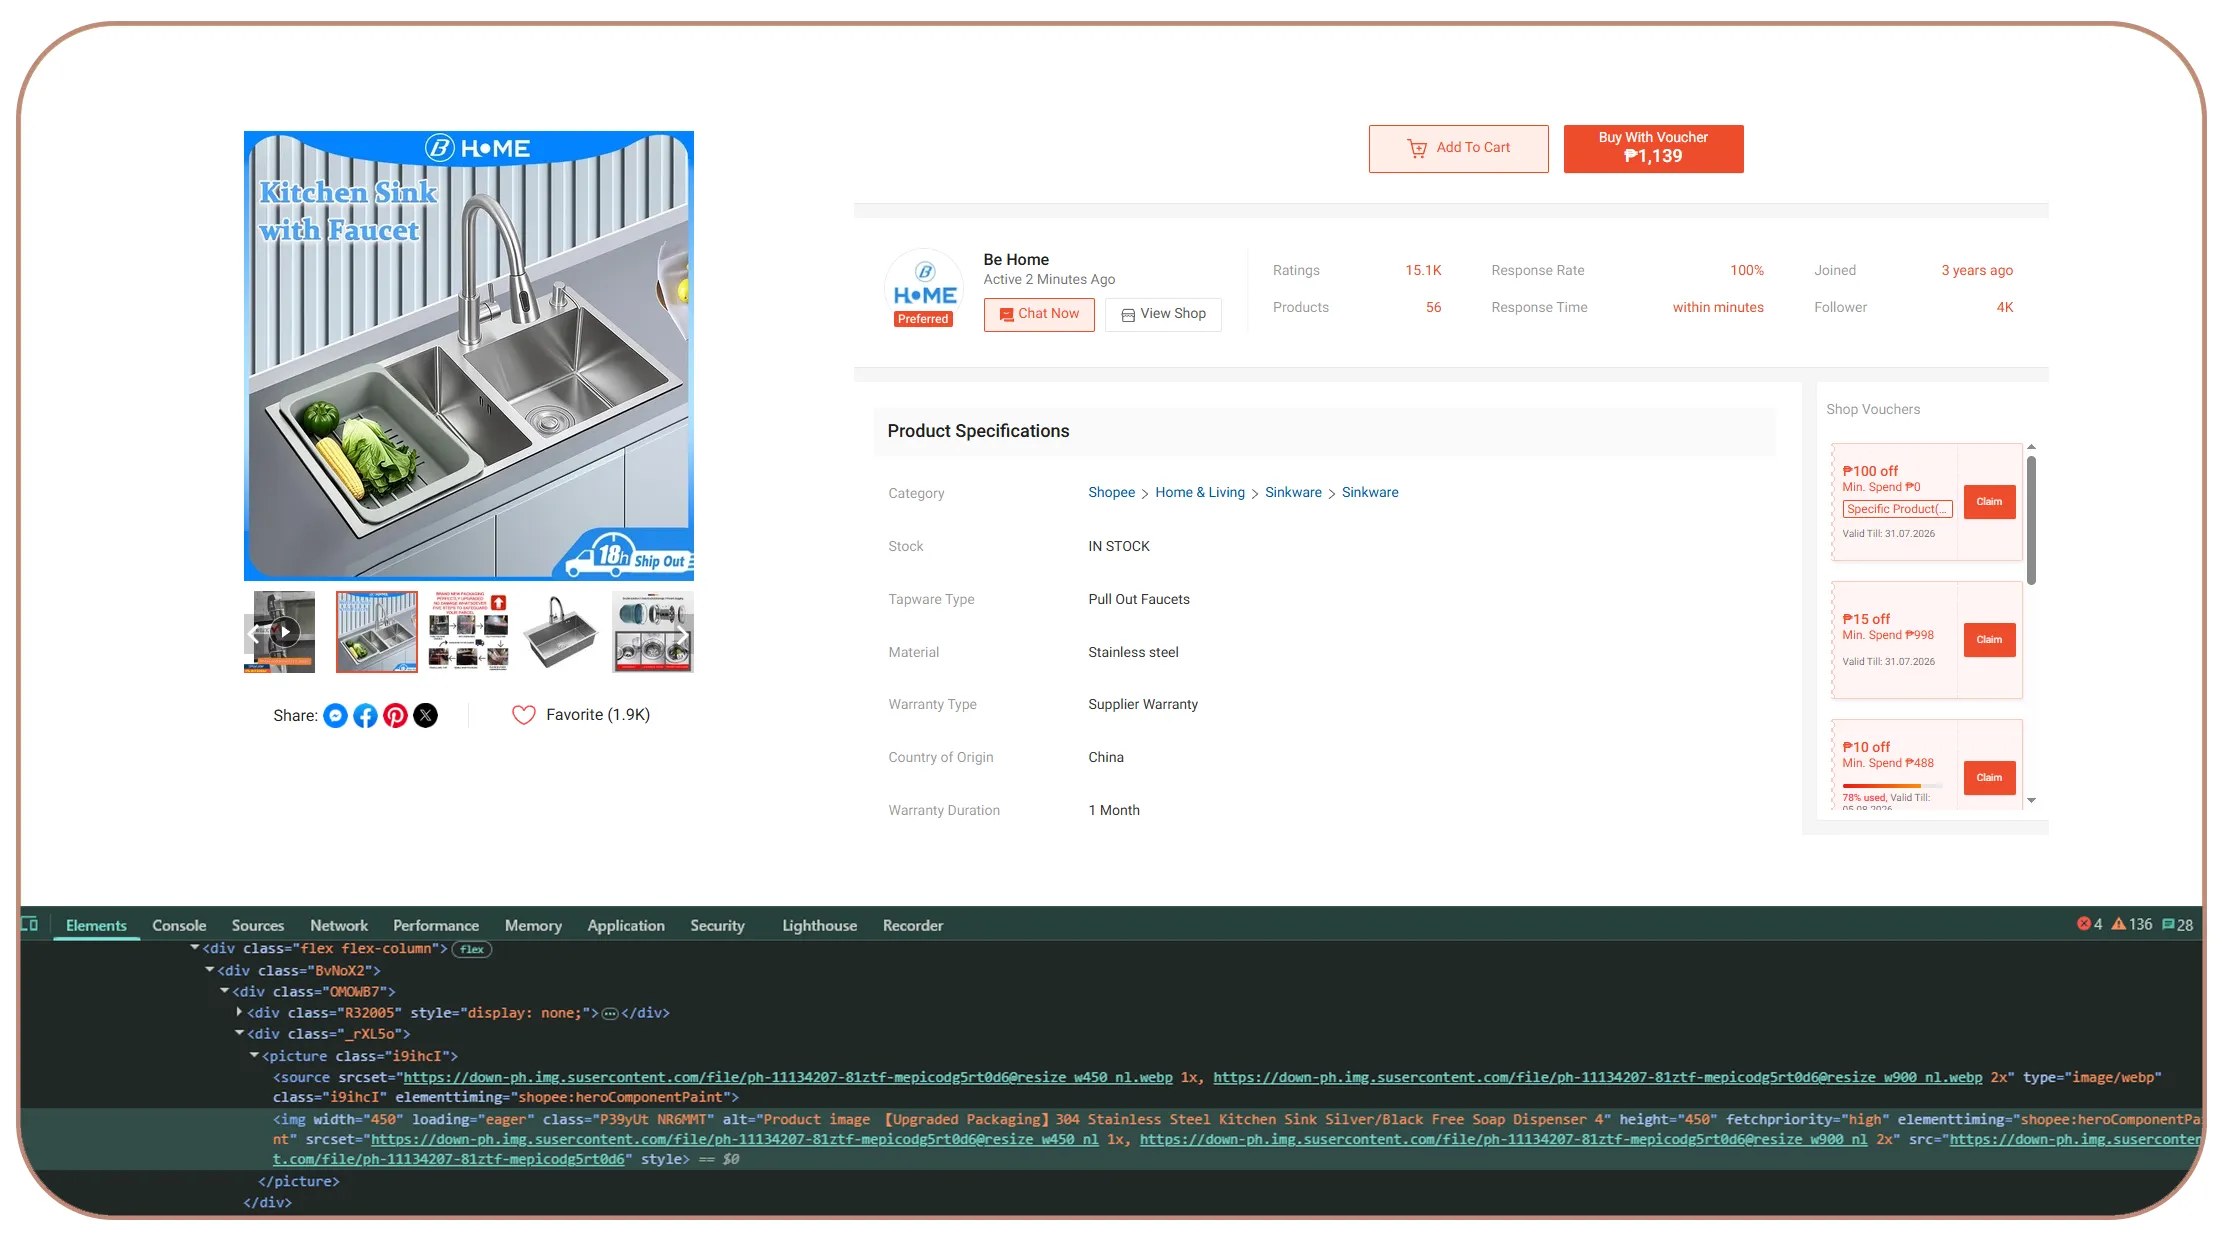Expand the R32005 div node
The image size is (2223, 1240).
pos(239,1013)
